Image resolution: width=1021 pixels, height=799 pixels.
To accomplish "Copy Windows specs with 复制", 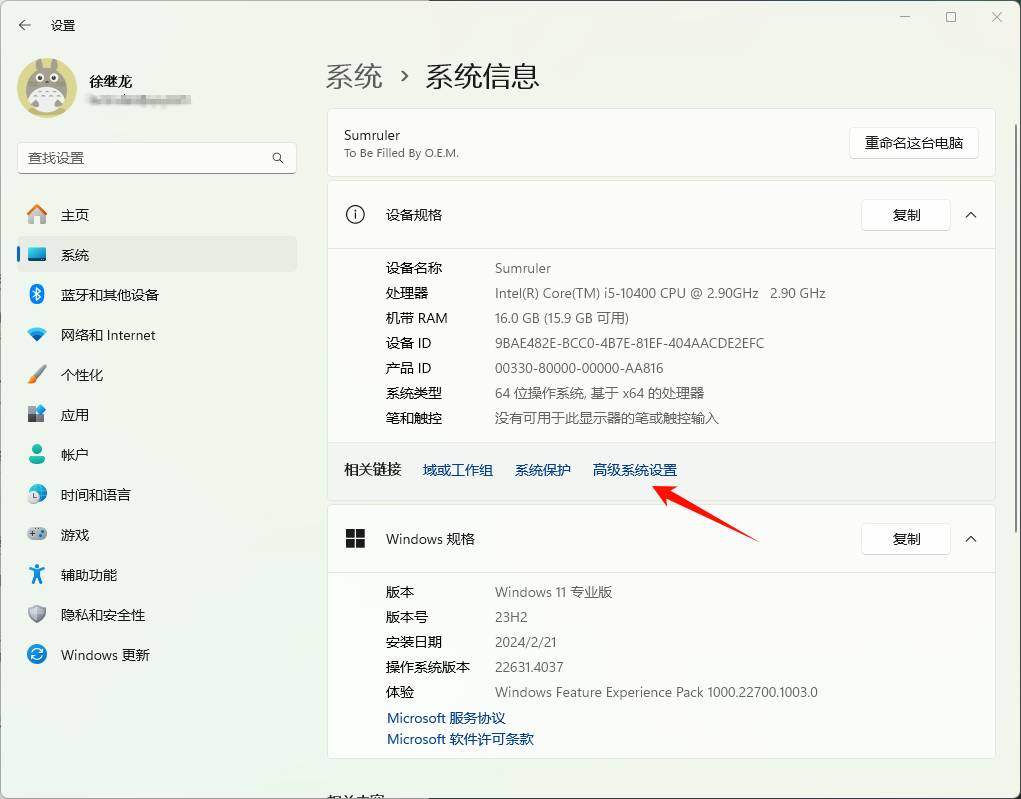I will click(906, 539).
